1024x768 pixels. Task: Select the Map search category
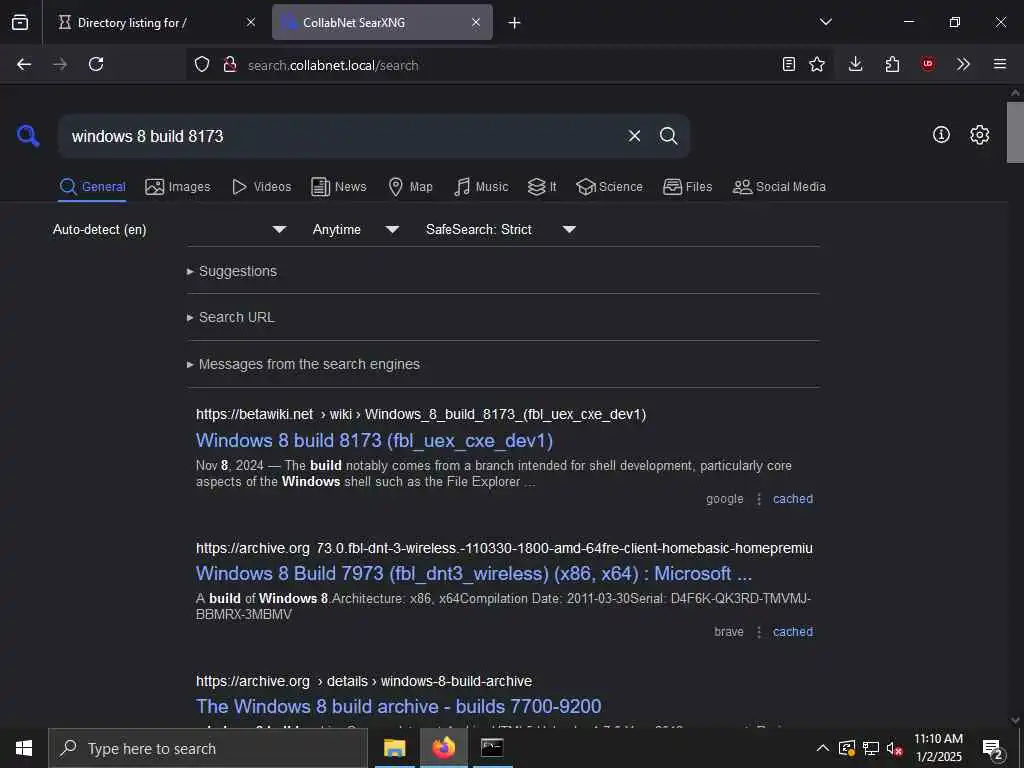410,187
